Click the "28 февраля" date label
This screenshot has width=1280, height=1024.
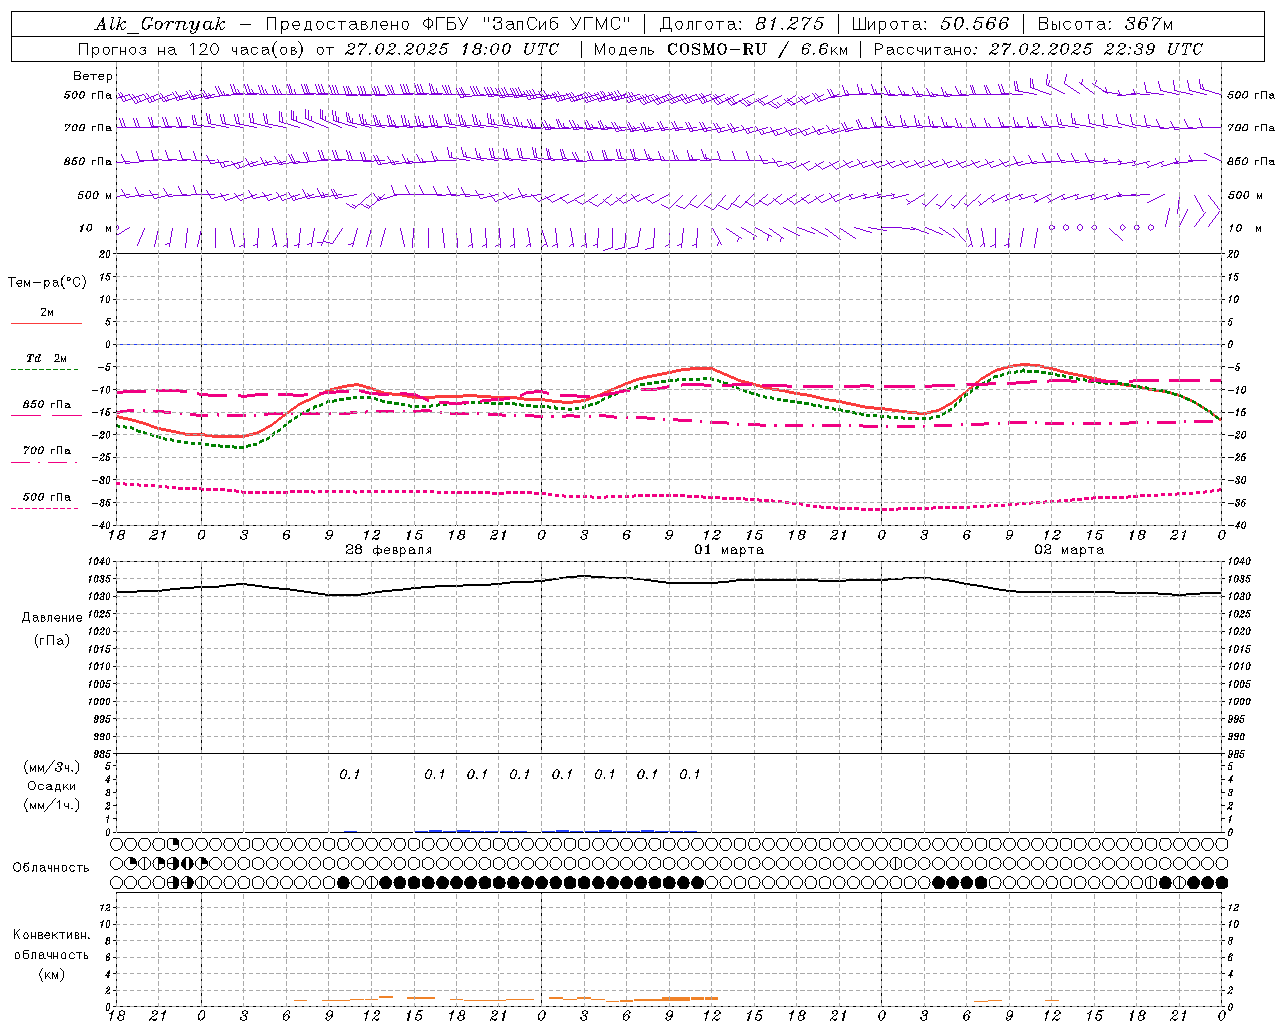[x=388, y=550]
